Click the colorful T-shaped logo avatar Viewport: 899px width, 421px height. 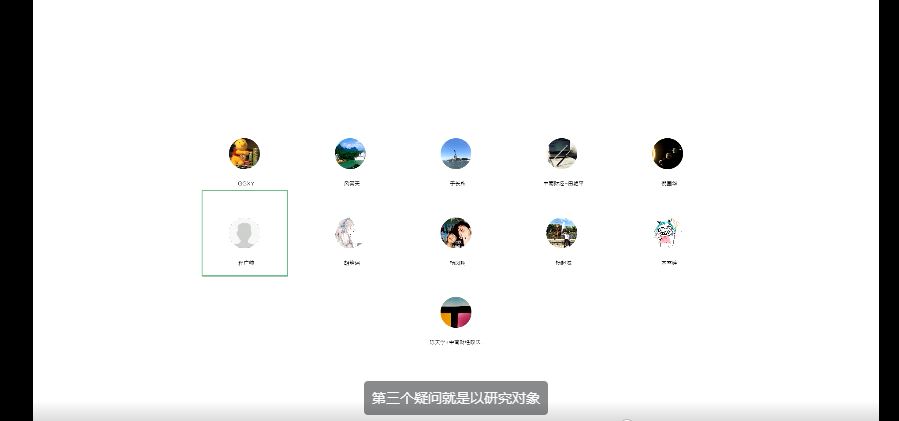coord(456,312)
